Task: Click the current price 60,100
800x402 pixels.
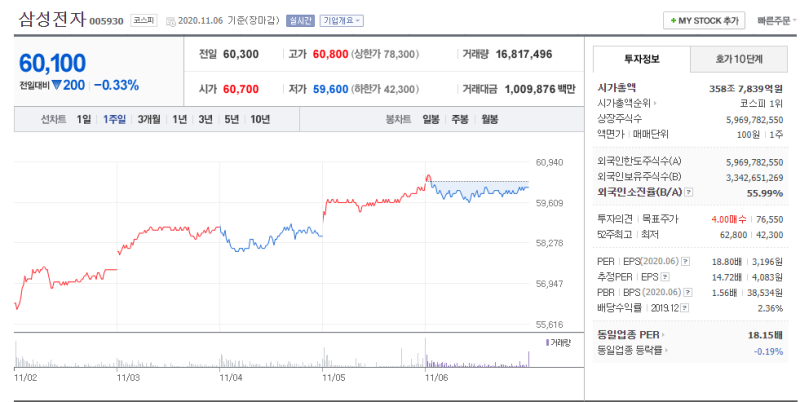Action: [x=53, y=63]
